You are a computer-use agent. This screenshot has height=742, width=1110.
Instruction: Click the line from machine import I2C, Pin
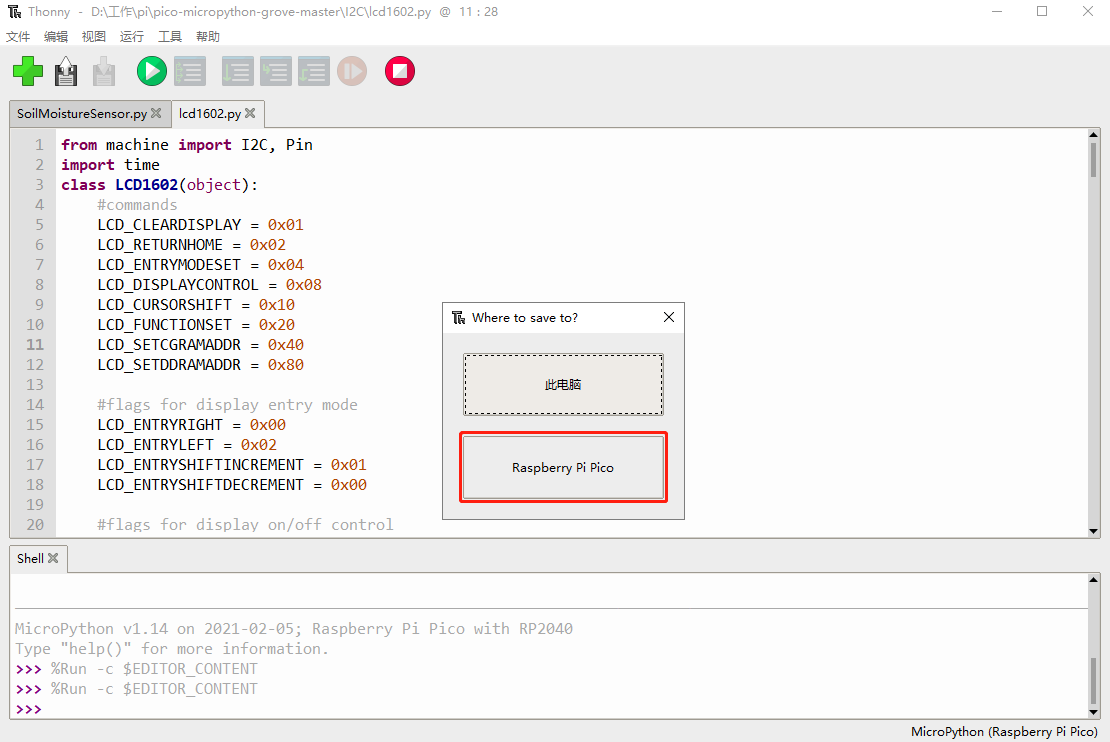click(187, 144)
